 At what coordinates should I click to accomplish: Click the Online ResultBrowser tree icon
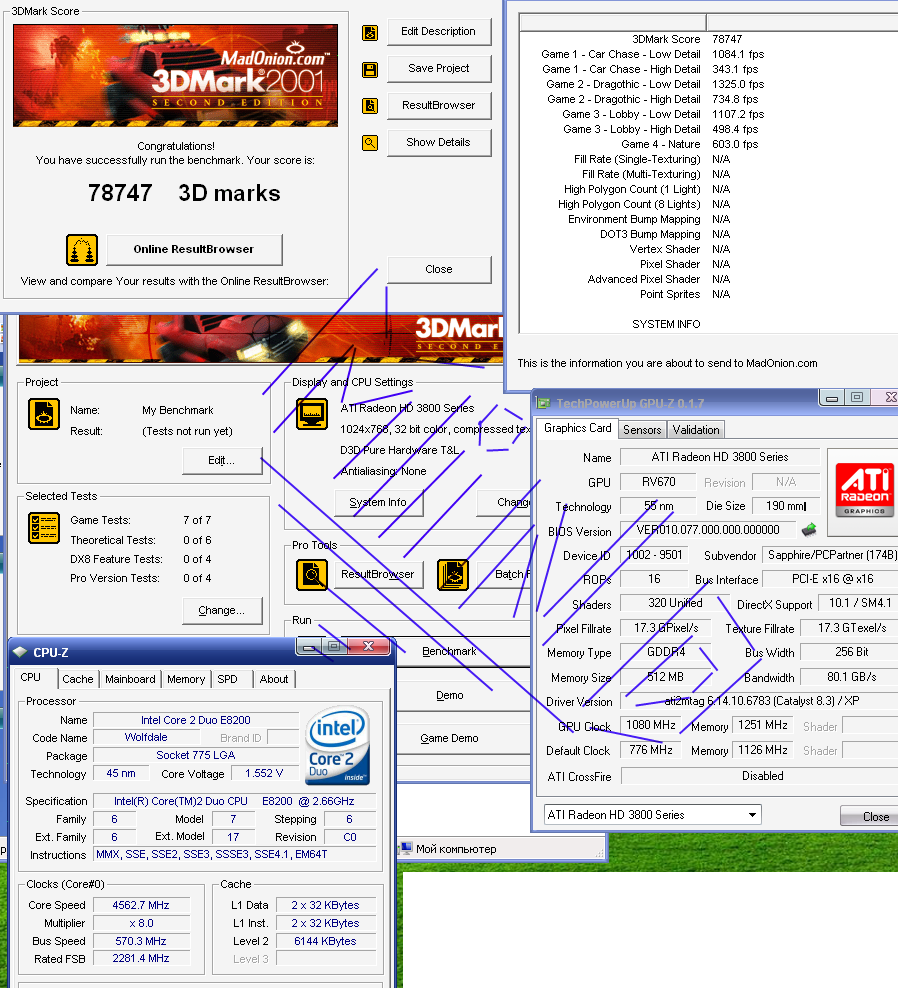(x=82, y=250)
